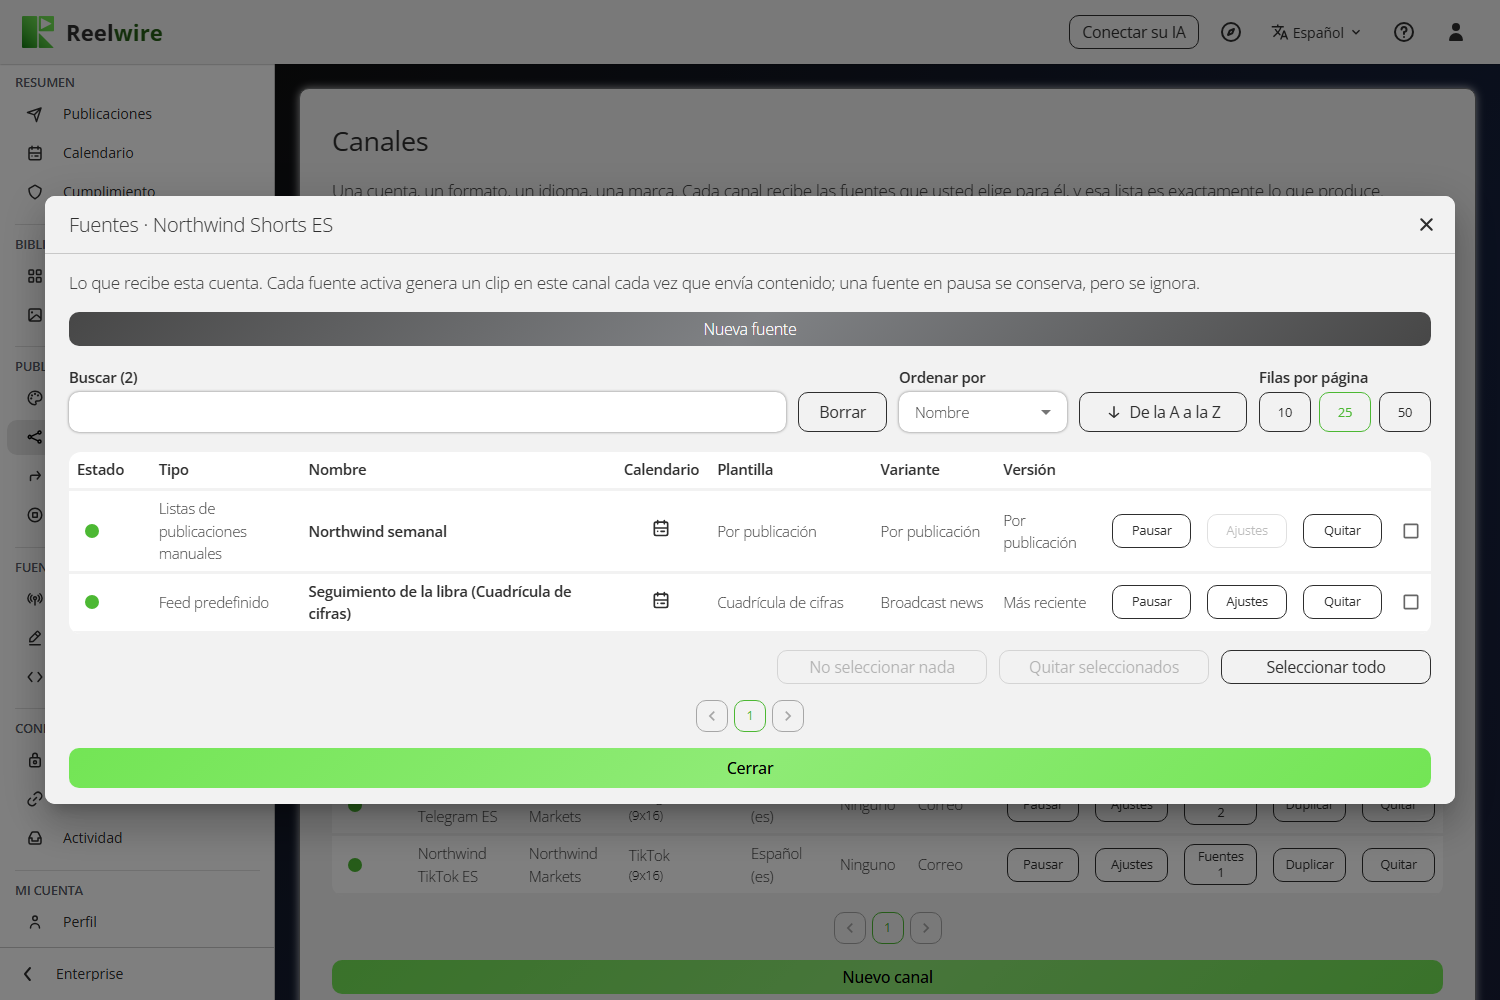Image resolution: width=1500 pixels, height=1000 pixels.
Task: Click the Reelwire logo
Action: coord(92,32)
